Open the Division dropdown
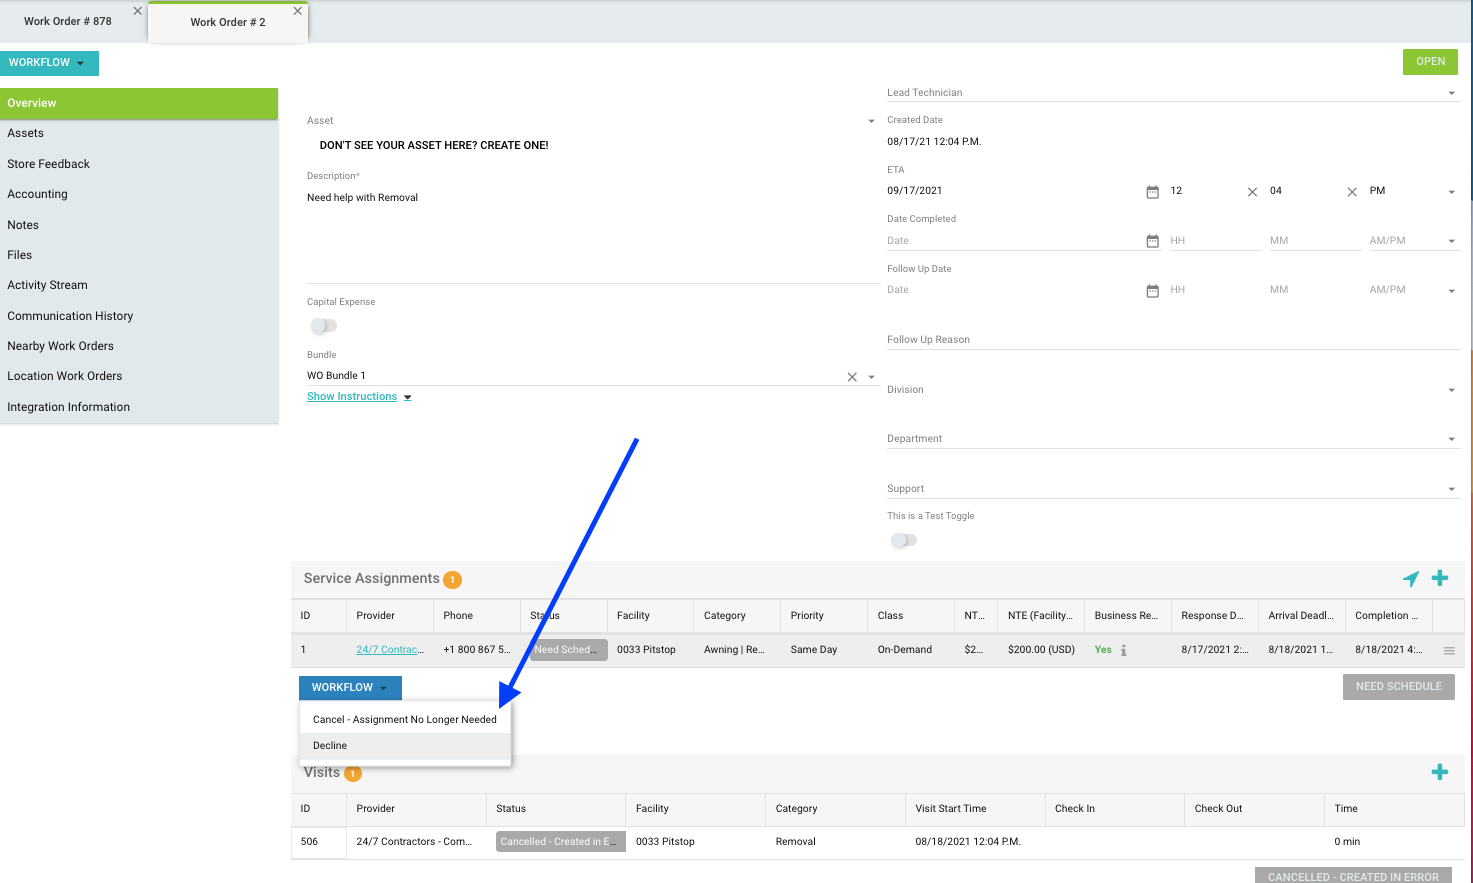 point(1451,391)
